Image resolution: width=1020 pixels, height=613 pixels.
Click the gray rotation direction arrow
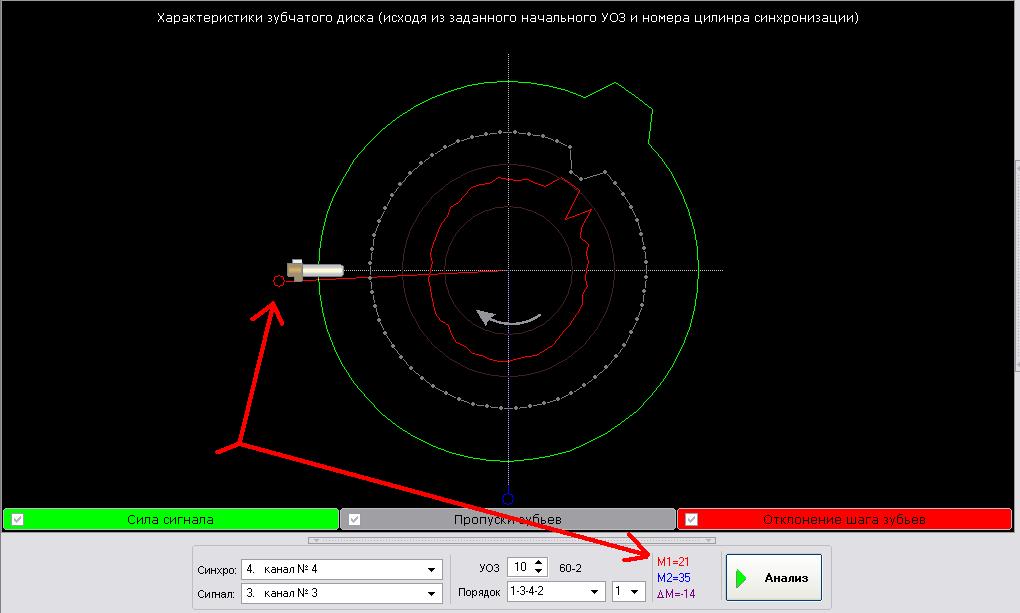509,318
